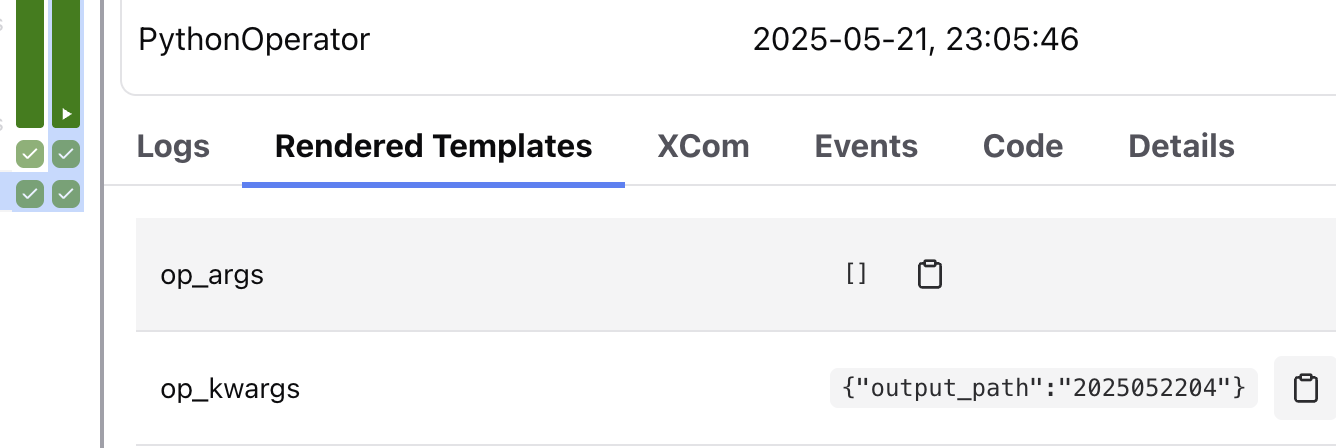Click the op_args row label
Image resolution: width=1336 pixels, height=448 pixels.
[x=212, y=274]
